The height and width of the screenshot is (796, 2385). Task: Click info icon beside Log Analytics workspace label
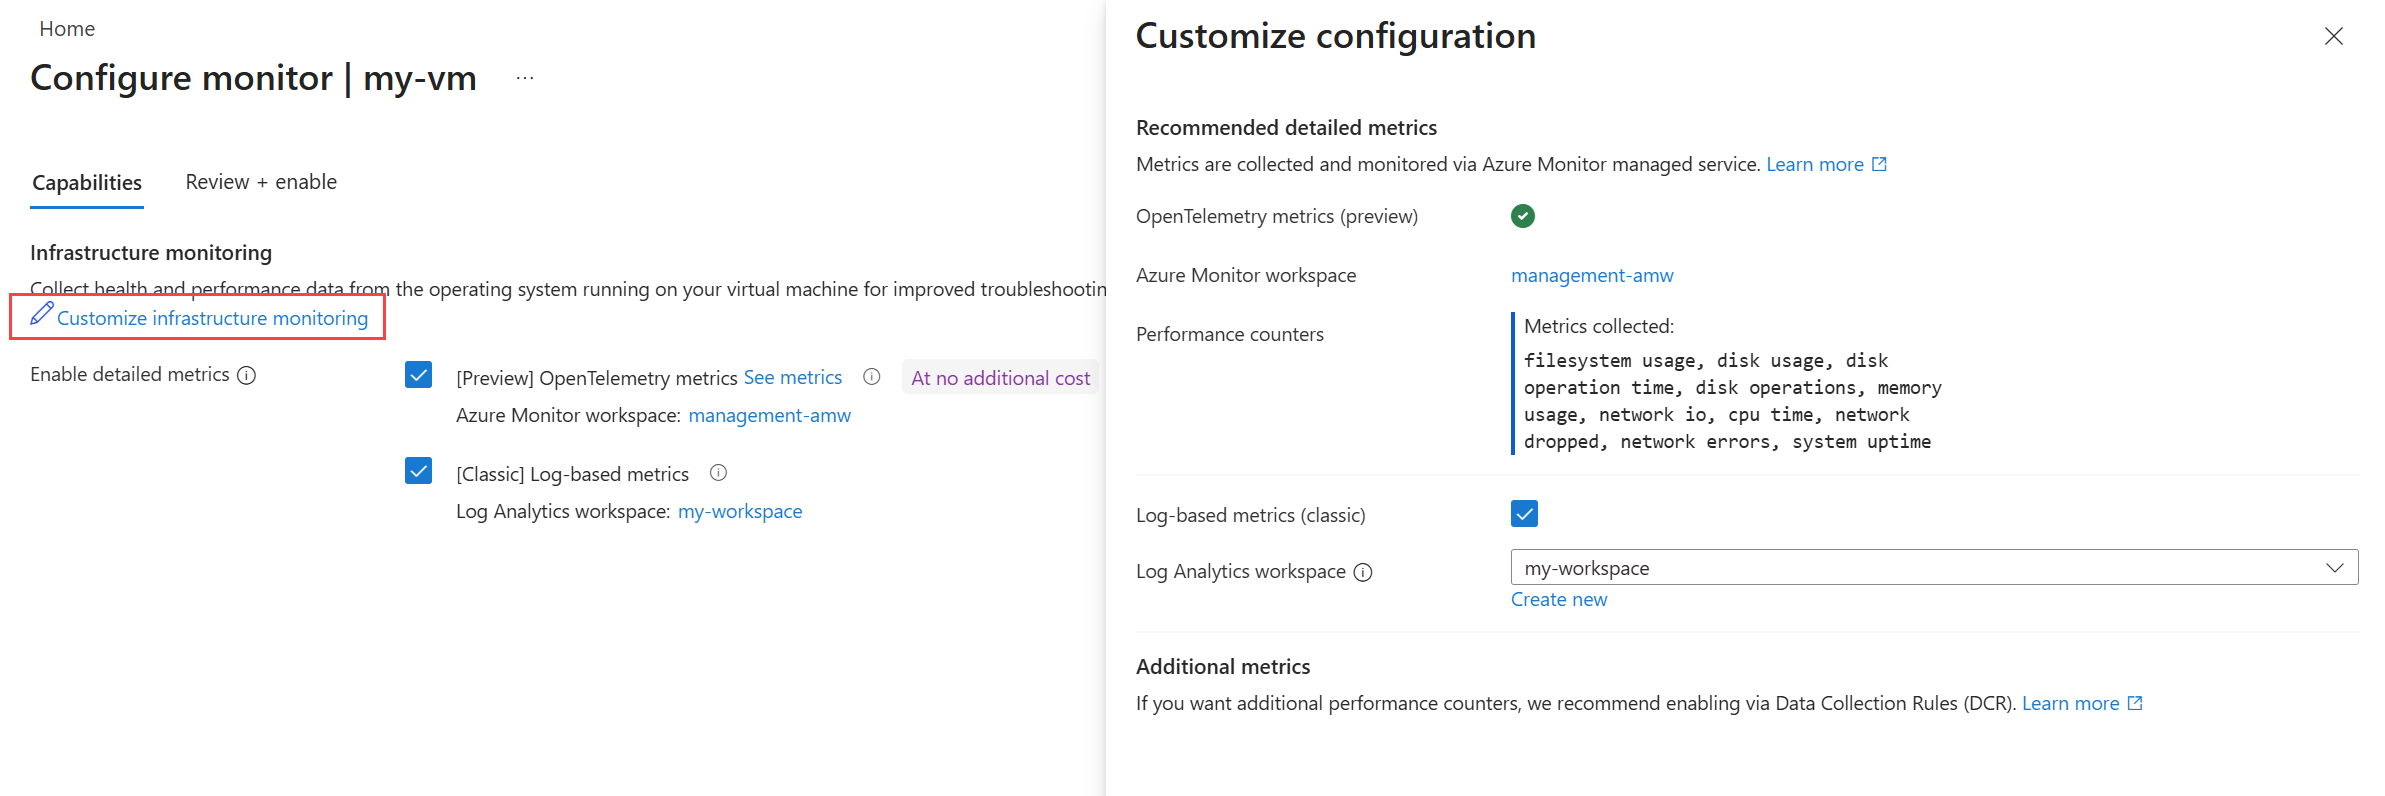coord(1363,572)
